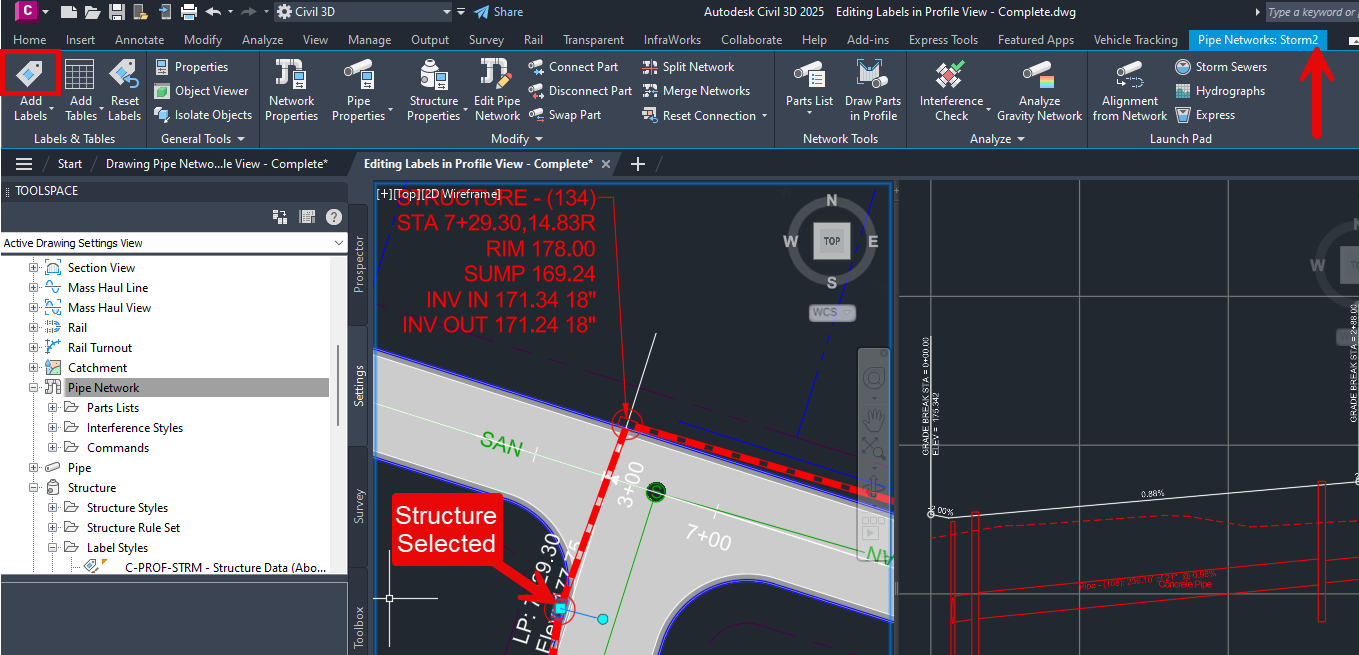Open the Properties palette from General Tools
This screenshot has height=655, width=1359.
pos(191,67)
